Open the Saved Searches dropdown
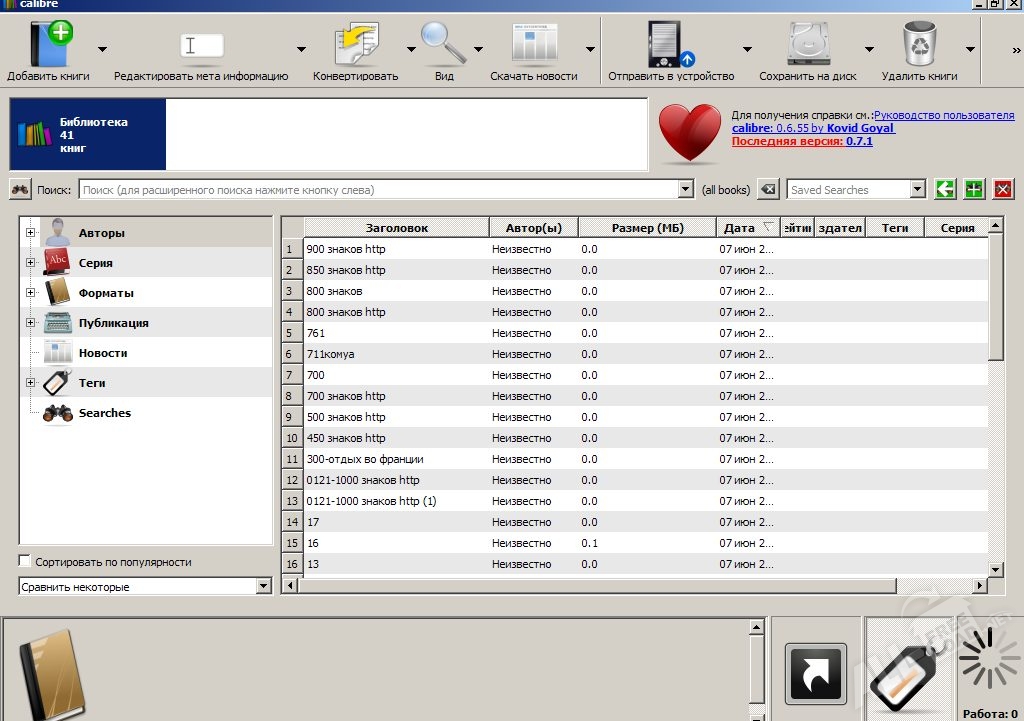The image size is (1024, 721). pos(917,189)
